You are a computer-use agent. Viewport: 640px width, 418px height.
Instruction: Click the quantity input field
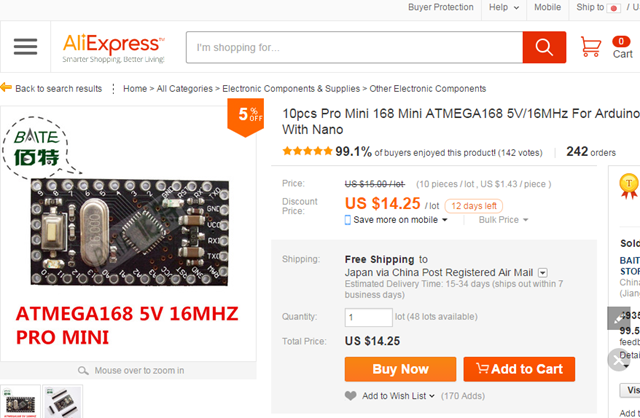[x=368, y=317]
